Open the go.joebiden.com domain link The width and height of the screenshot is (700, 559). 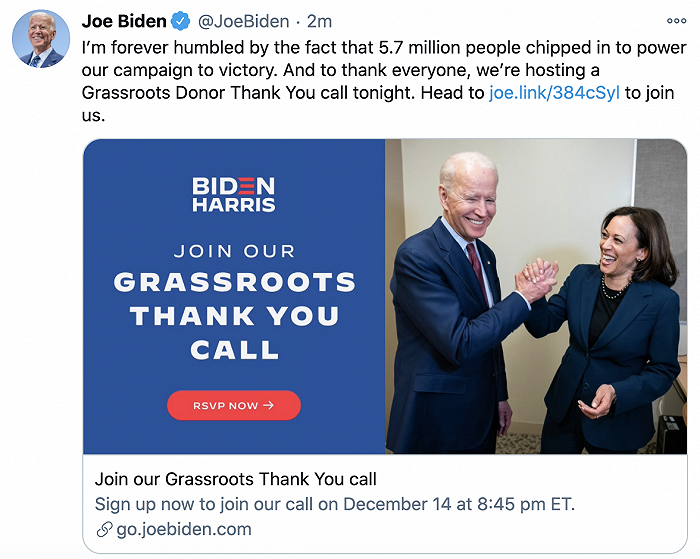[x=184, y=529]
